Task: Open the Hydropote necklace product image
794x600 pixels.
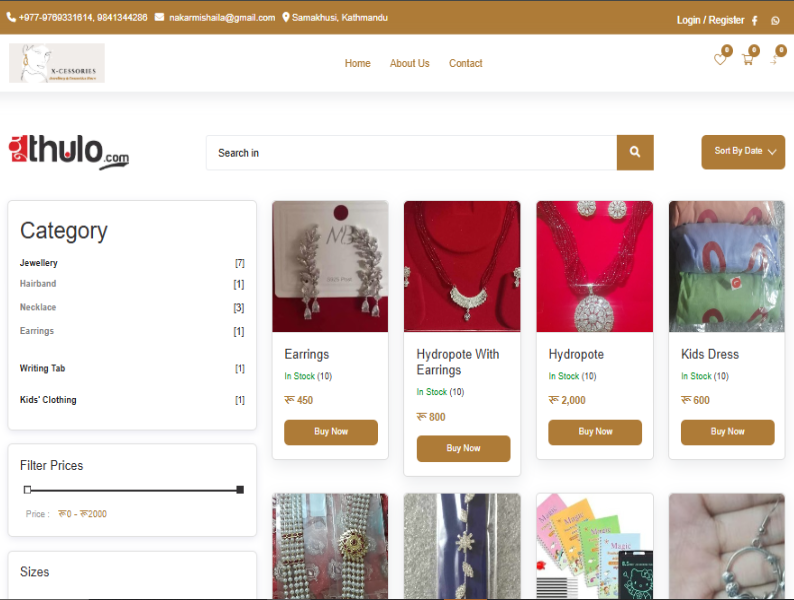Action: click(594, 266)
